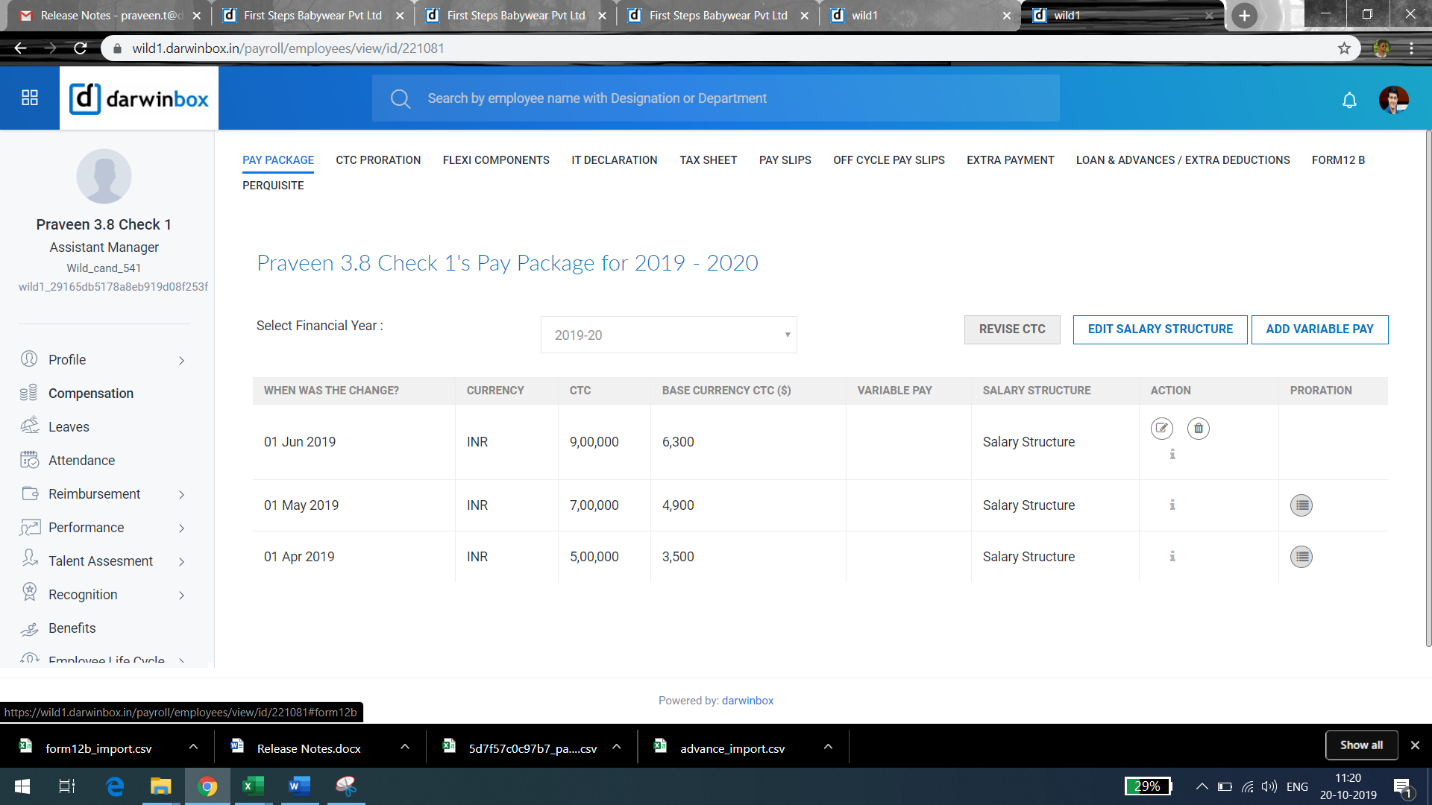The width and height of the screenshot is (1432, 805).
Task: Open Microsoft Edge from the taskbar
Action: click(115, 786)
